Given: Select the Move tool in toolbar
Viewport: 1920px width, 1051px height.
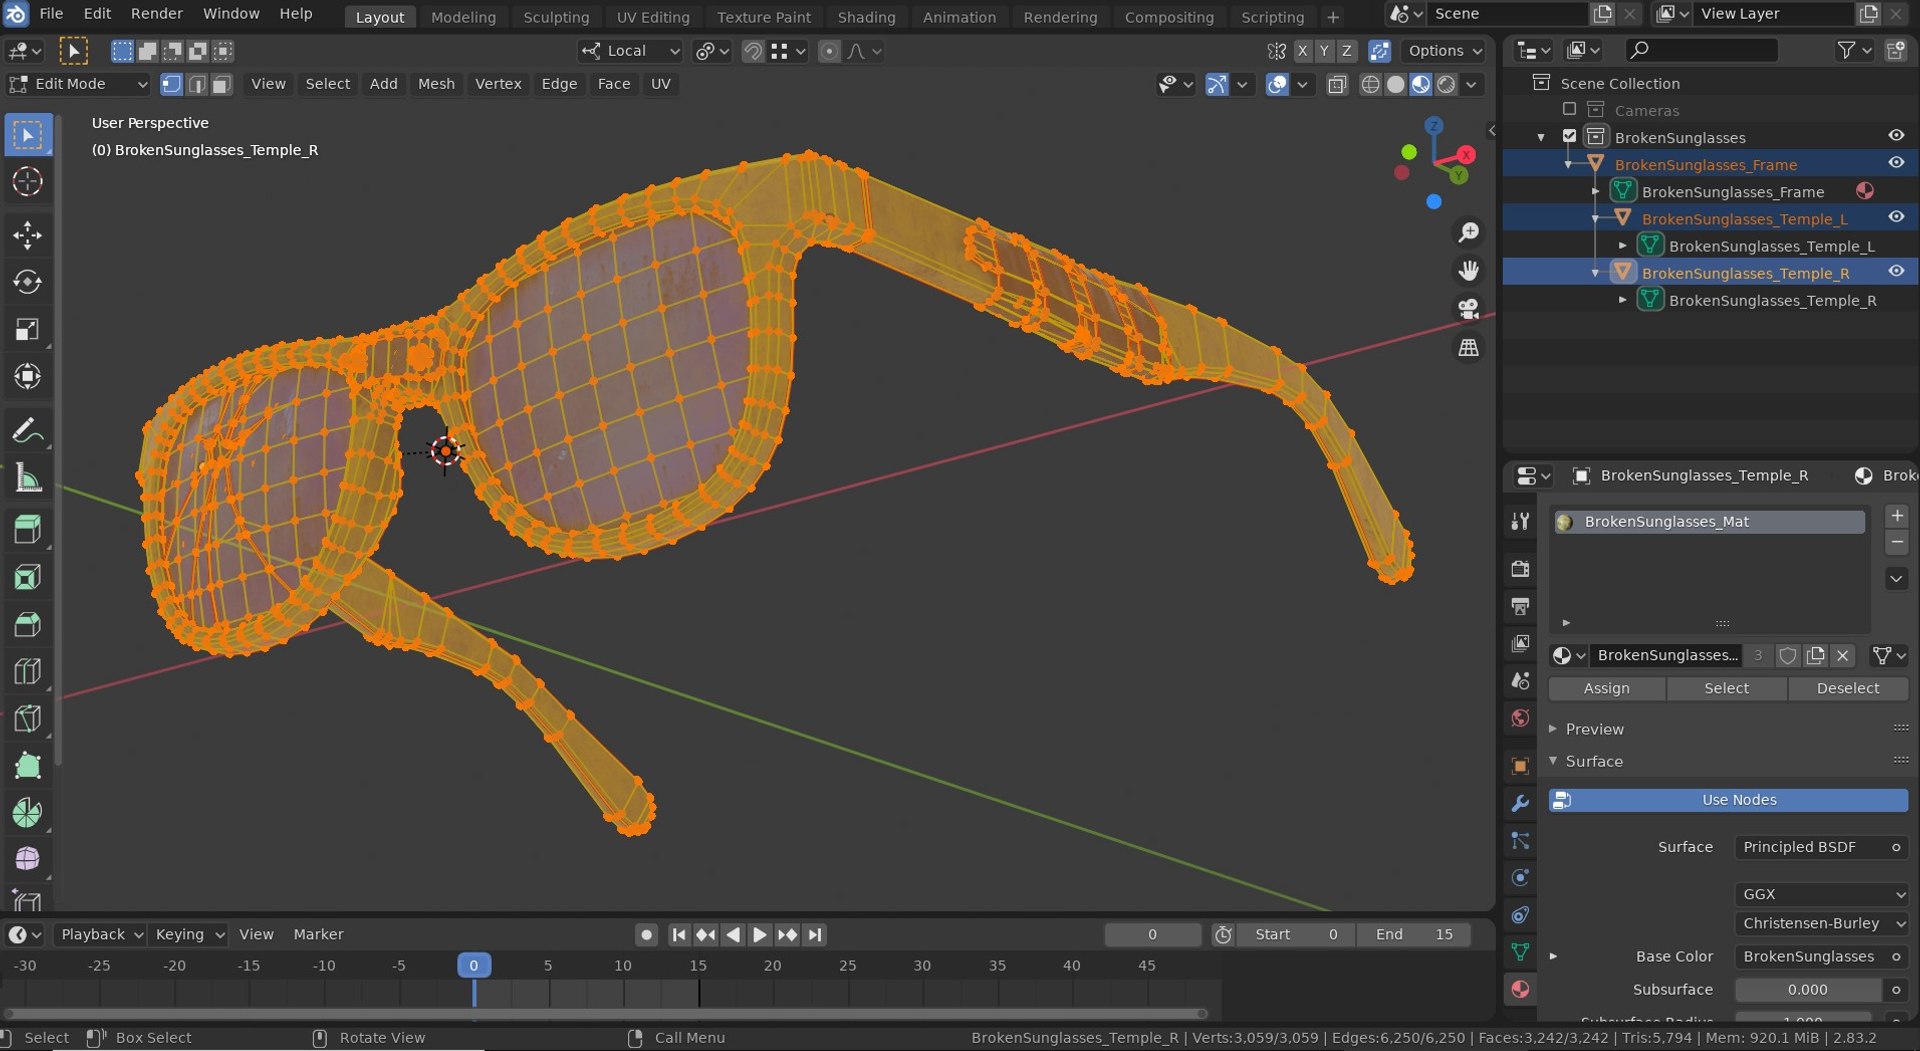Looking at the screenshot, I should [x=27, y=235].
